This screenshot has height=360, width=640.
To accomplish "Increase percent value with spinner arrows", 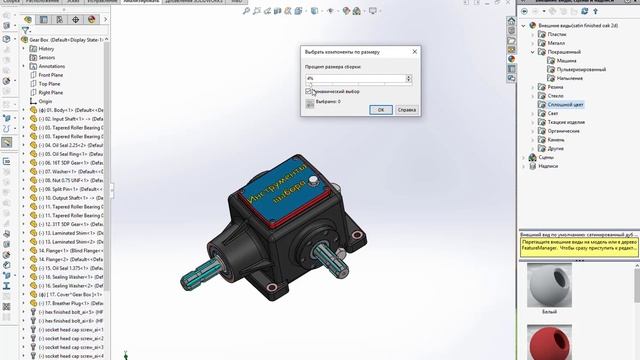I will pos(409,76).
